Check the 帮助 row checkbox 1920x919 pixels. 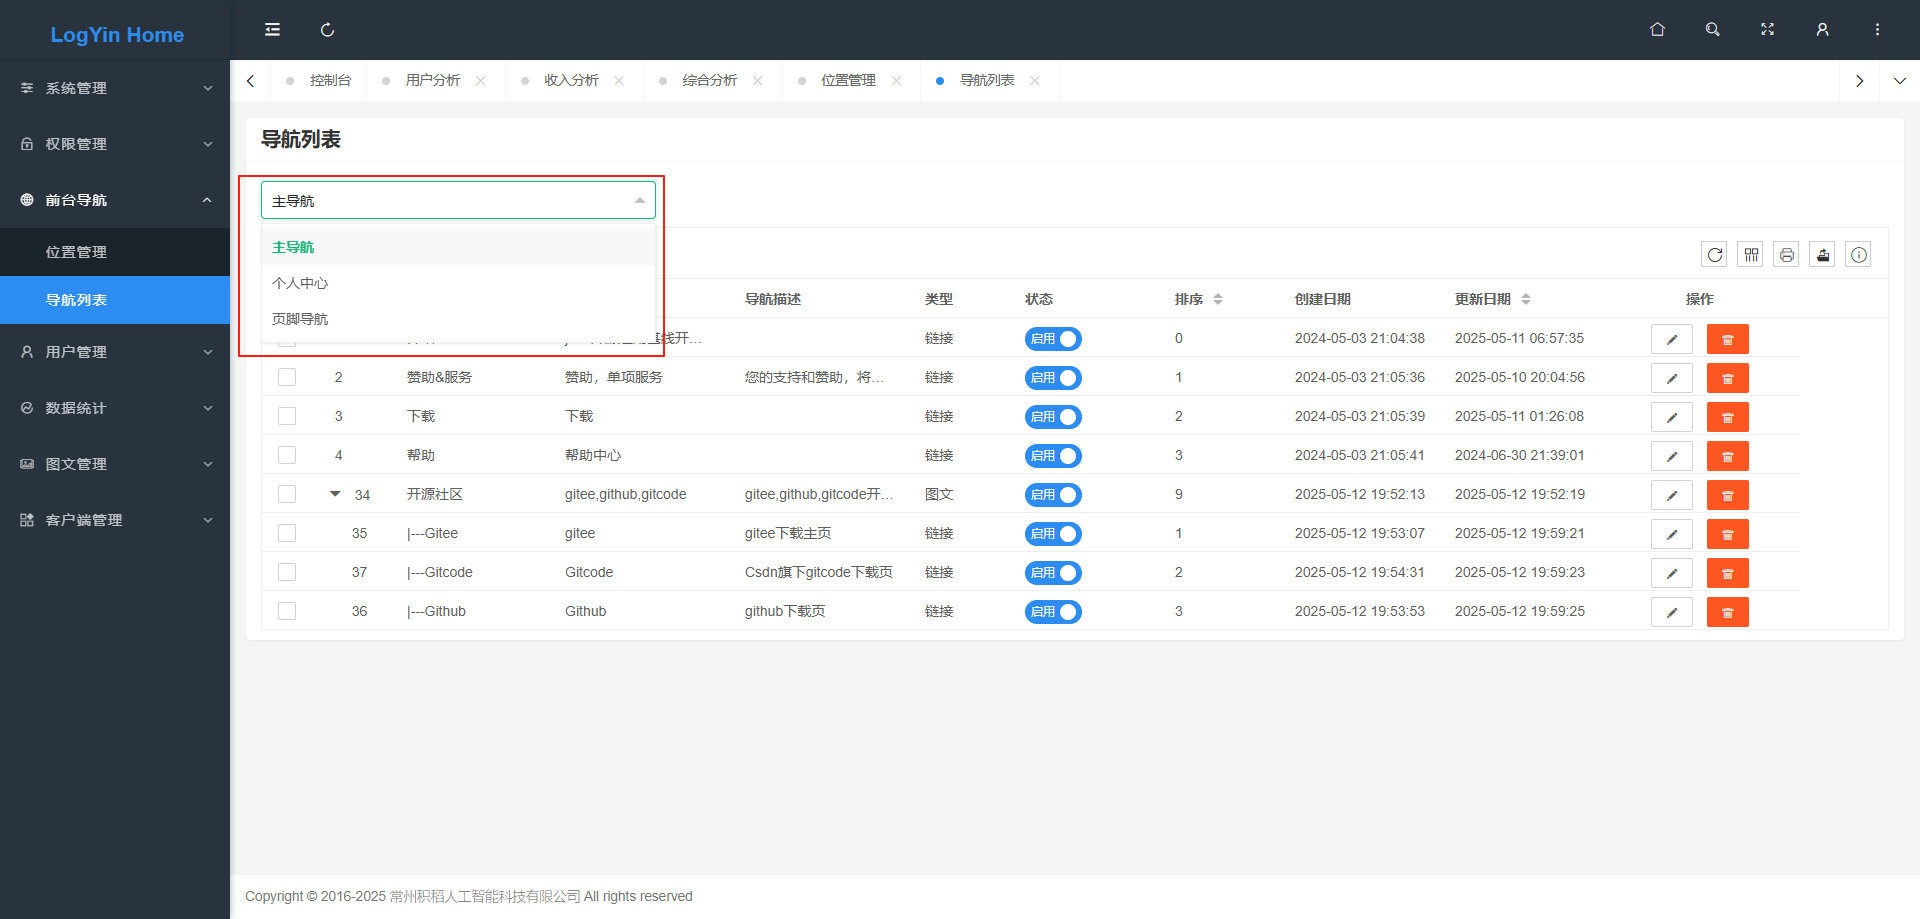(x=287, y=455)
